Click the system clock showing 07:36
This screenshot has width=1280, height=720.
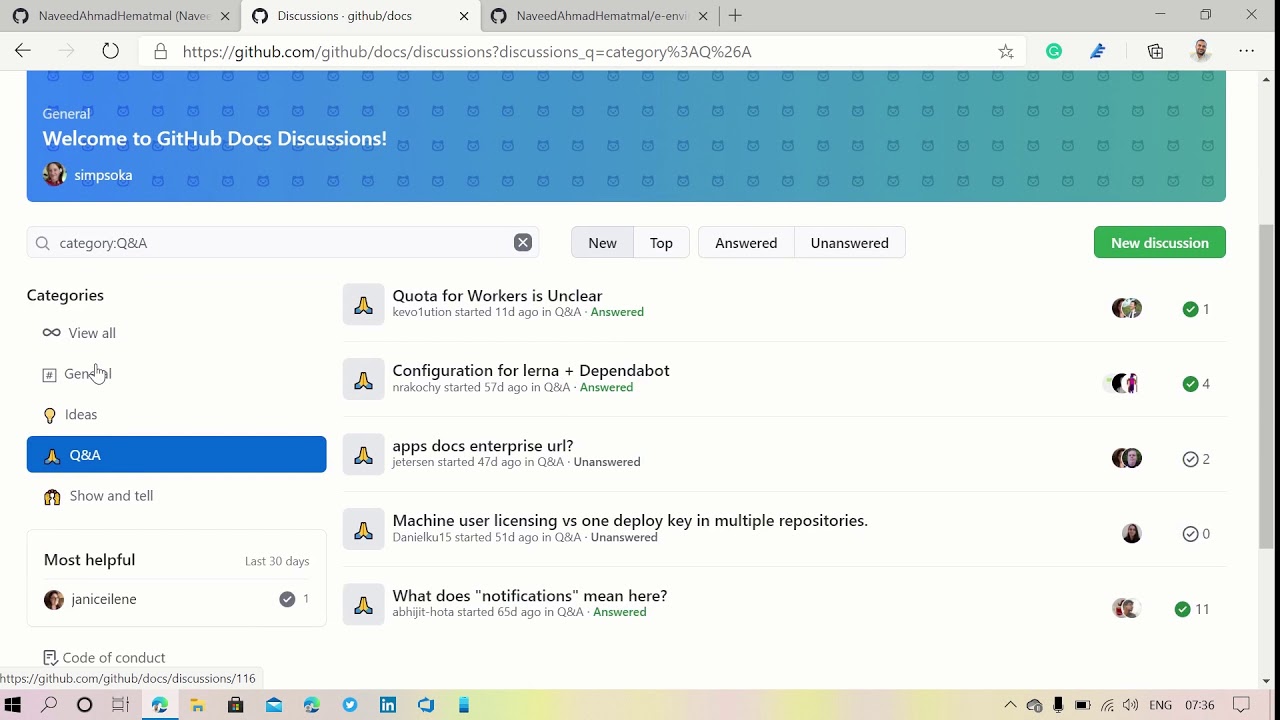coord(1200,705)
